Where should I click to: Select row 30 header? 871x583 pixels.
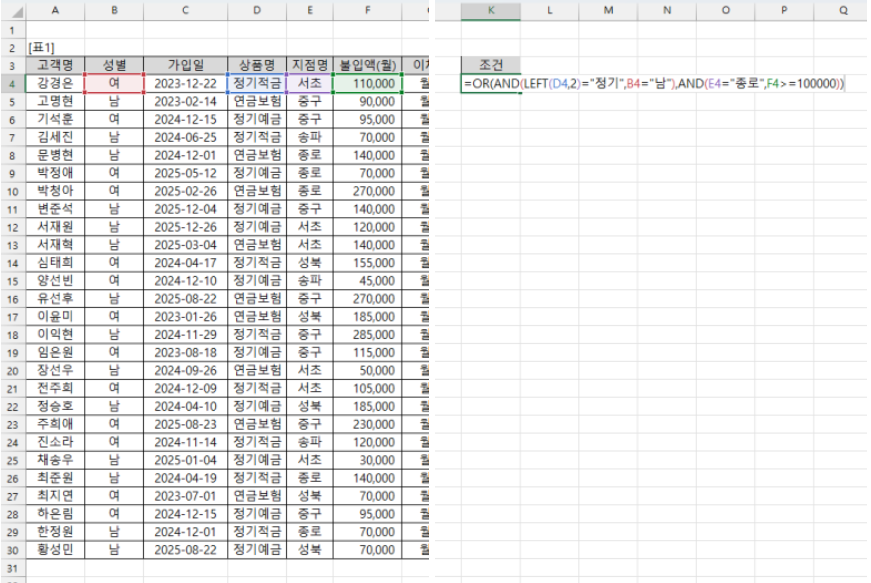(12, 550)
